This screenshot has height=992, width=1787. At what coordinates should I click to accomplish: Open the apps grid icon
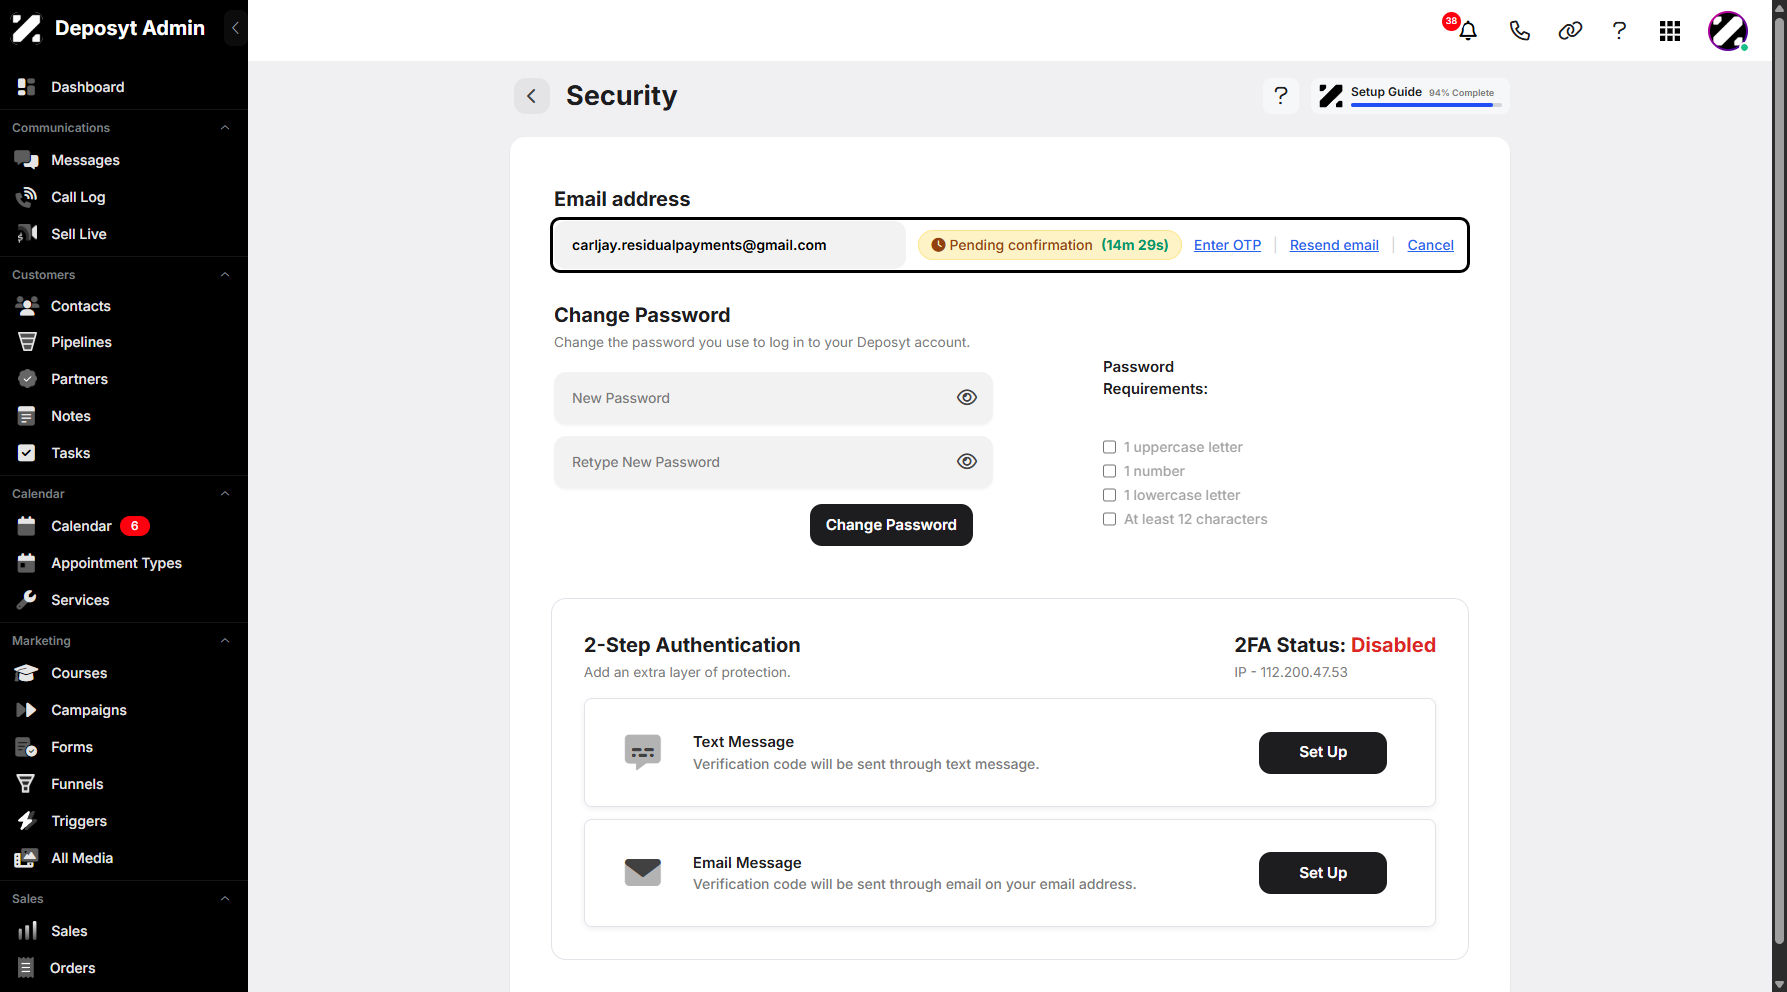tap(1670, 31)
